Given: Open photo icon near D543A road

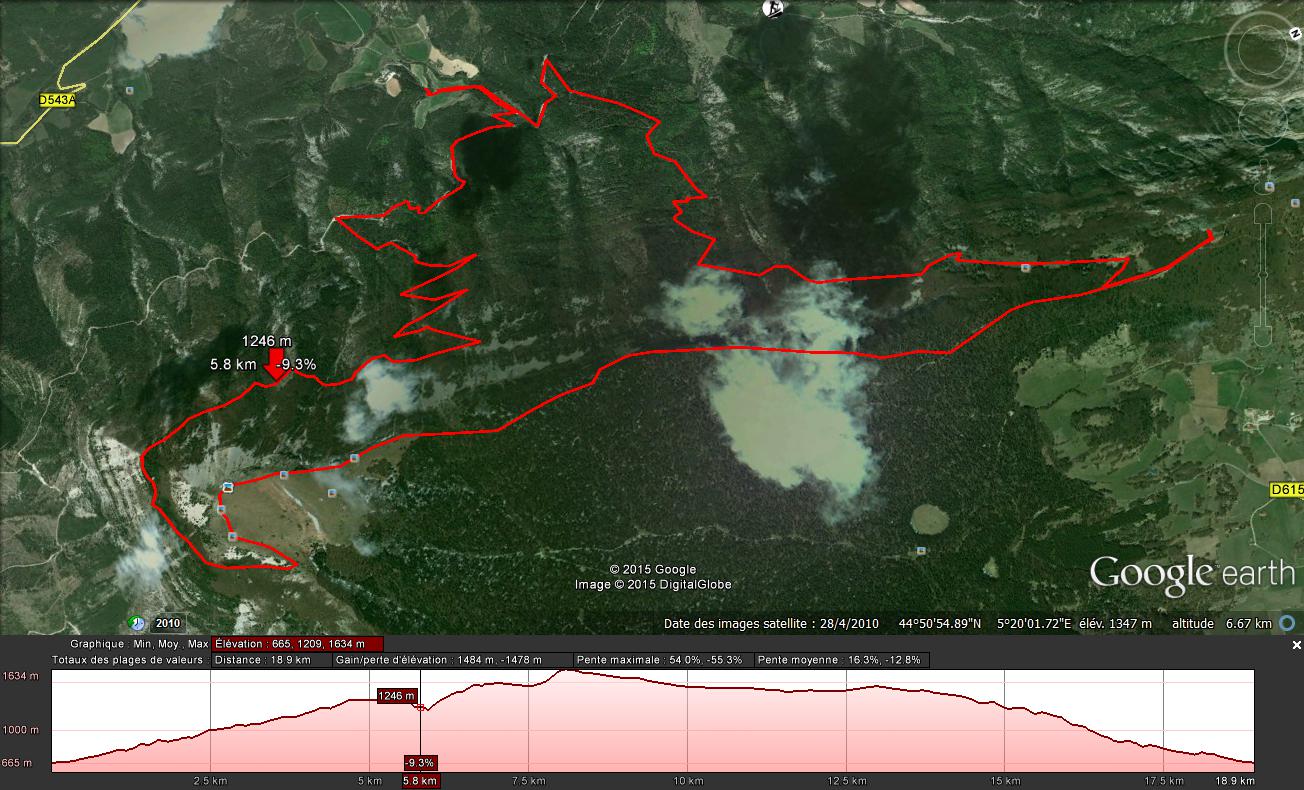Looking at the screenshot, I should coord(131,90).
